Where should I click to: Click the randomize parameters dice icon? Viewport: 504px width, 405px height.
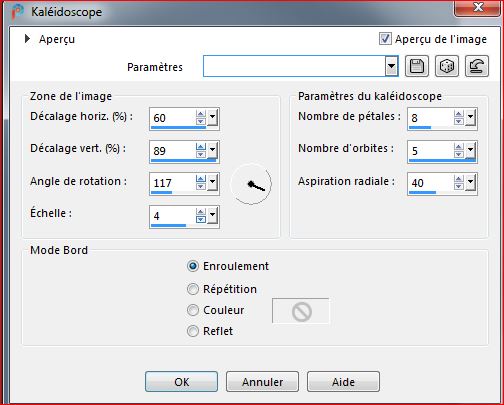[x=447, y=66]
